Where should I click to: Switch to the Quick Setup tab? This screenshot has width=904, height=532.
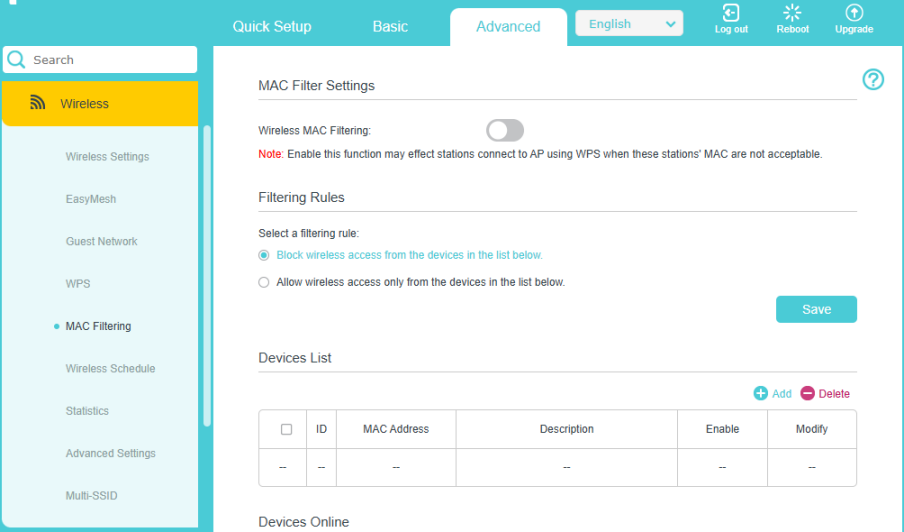272,27
